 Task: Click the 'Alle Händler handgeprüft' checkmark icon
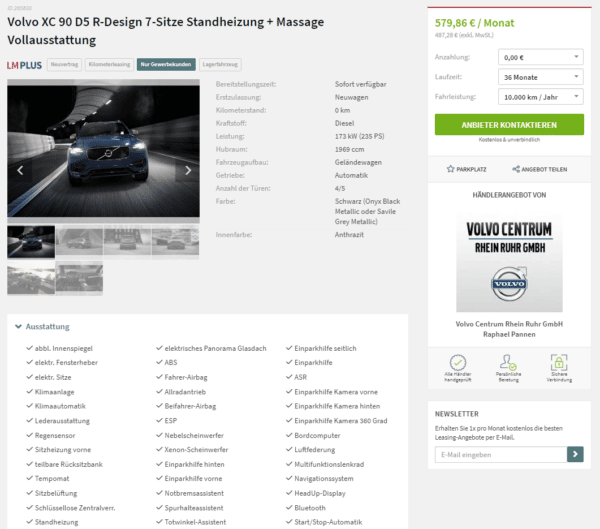[x=458, y=362]
